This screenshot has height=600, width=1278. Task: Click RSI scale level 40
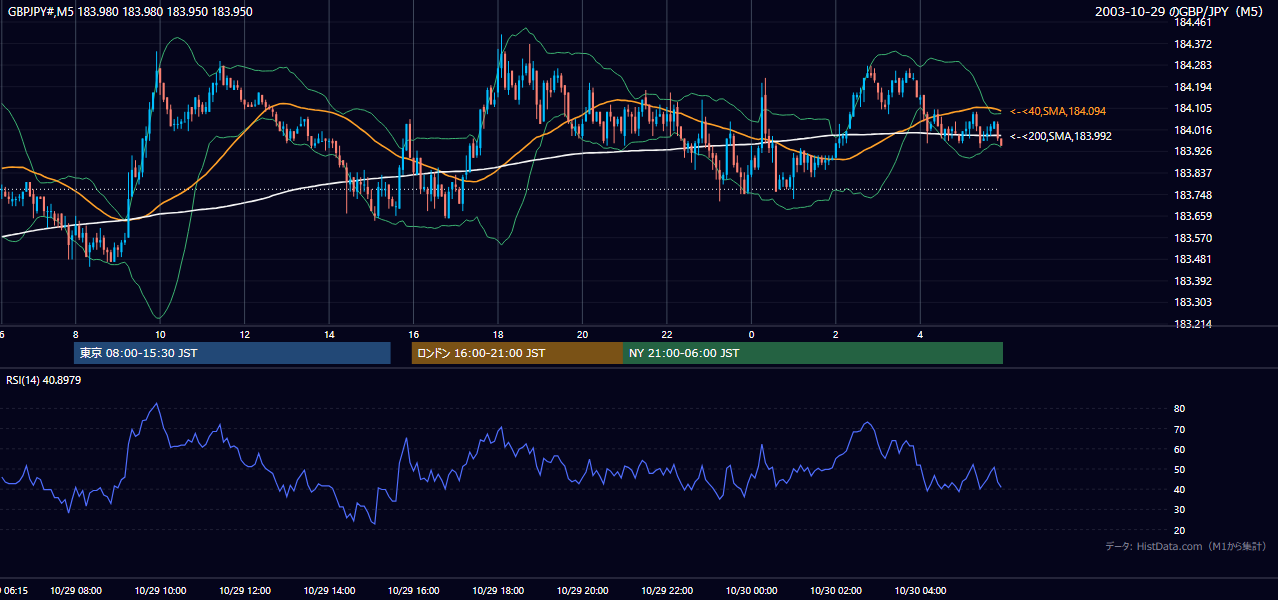pos(1180,489)
